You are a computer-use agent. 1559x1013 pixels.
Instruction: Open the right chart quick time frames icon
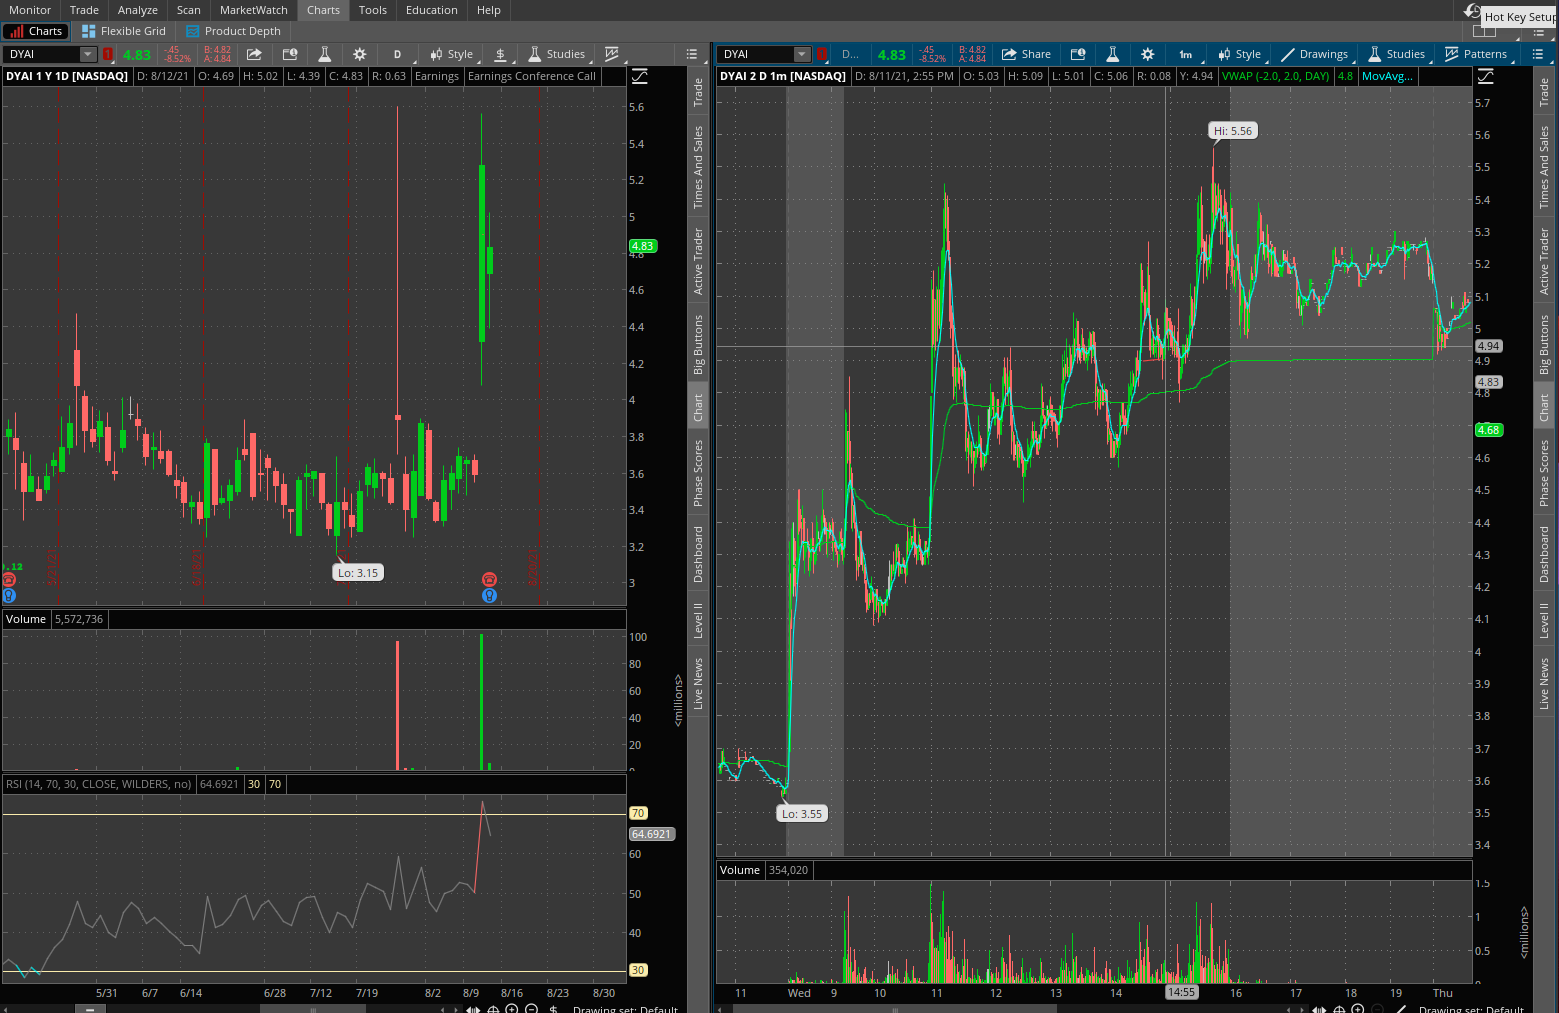click(x=1078, y=54)
